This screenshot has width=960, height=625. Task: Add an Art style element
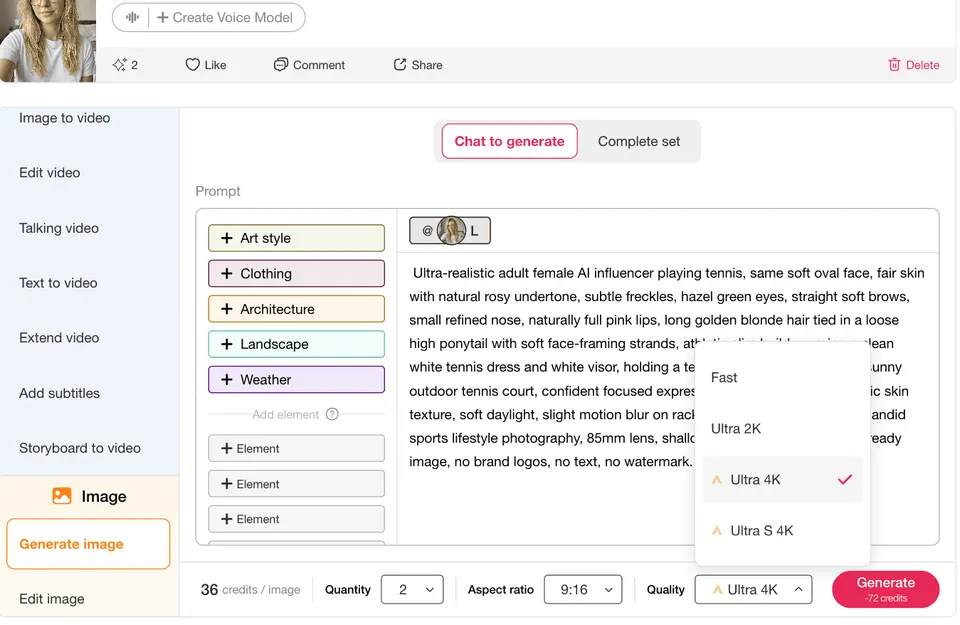[x=296, y=238]
